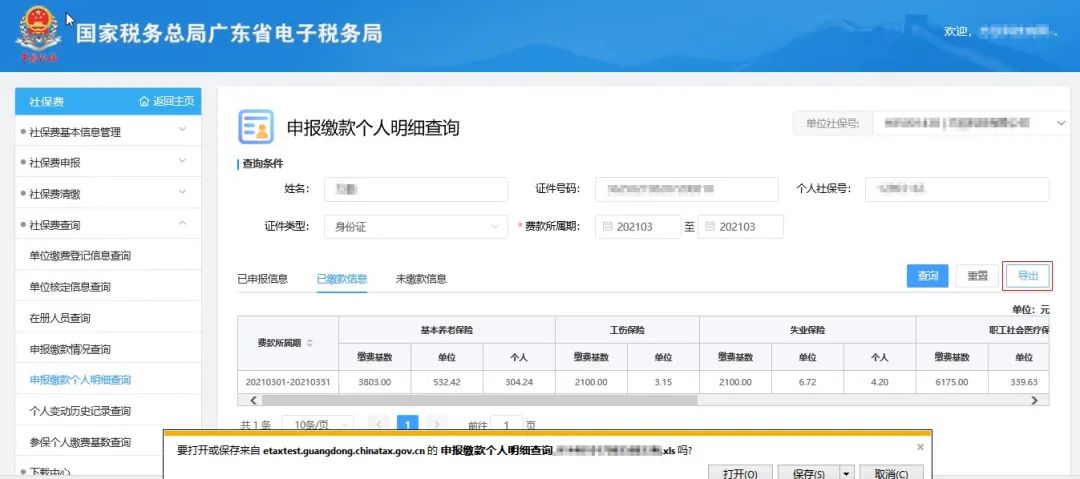
Task: Select 申报缴款个人明细查询 in sidebar
Action: 80,380
